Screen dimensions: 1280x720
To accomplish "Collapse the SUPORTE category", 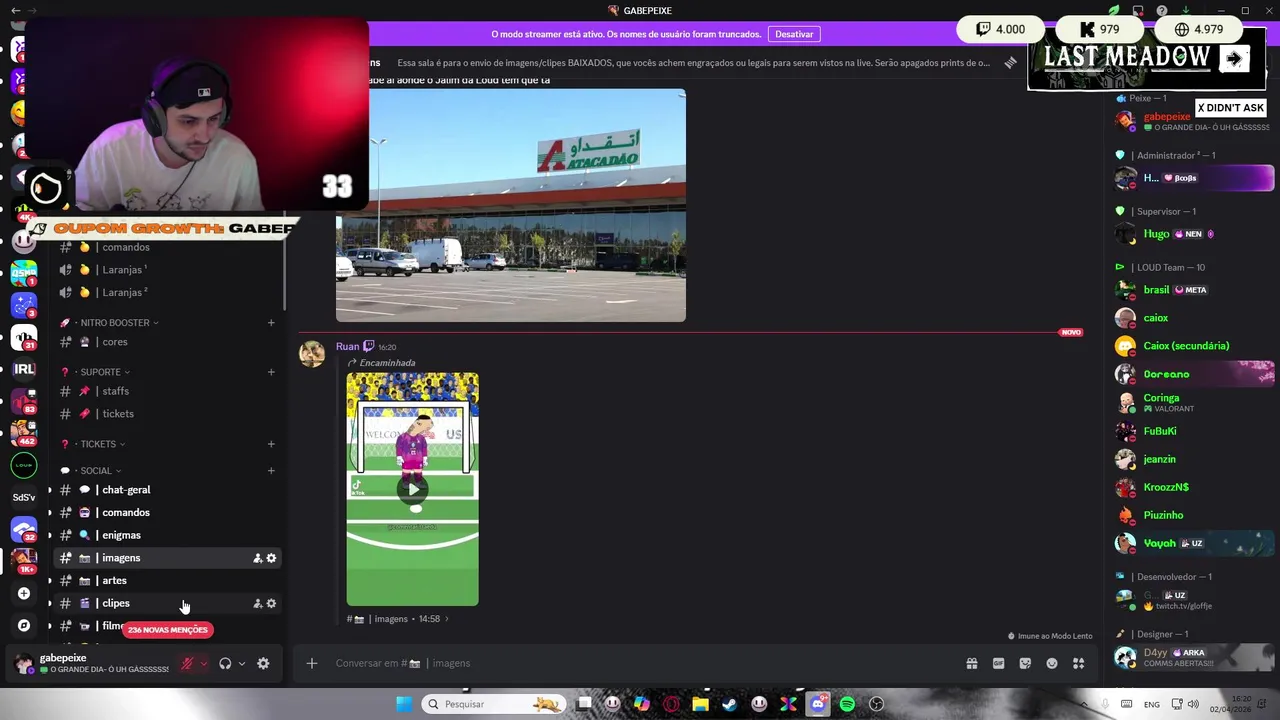I will point(100,372).
